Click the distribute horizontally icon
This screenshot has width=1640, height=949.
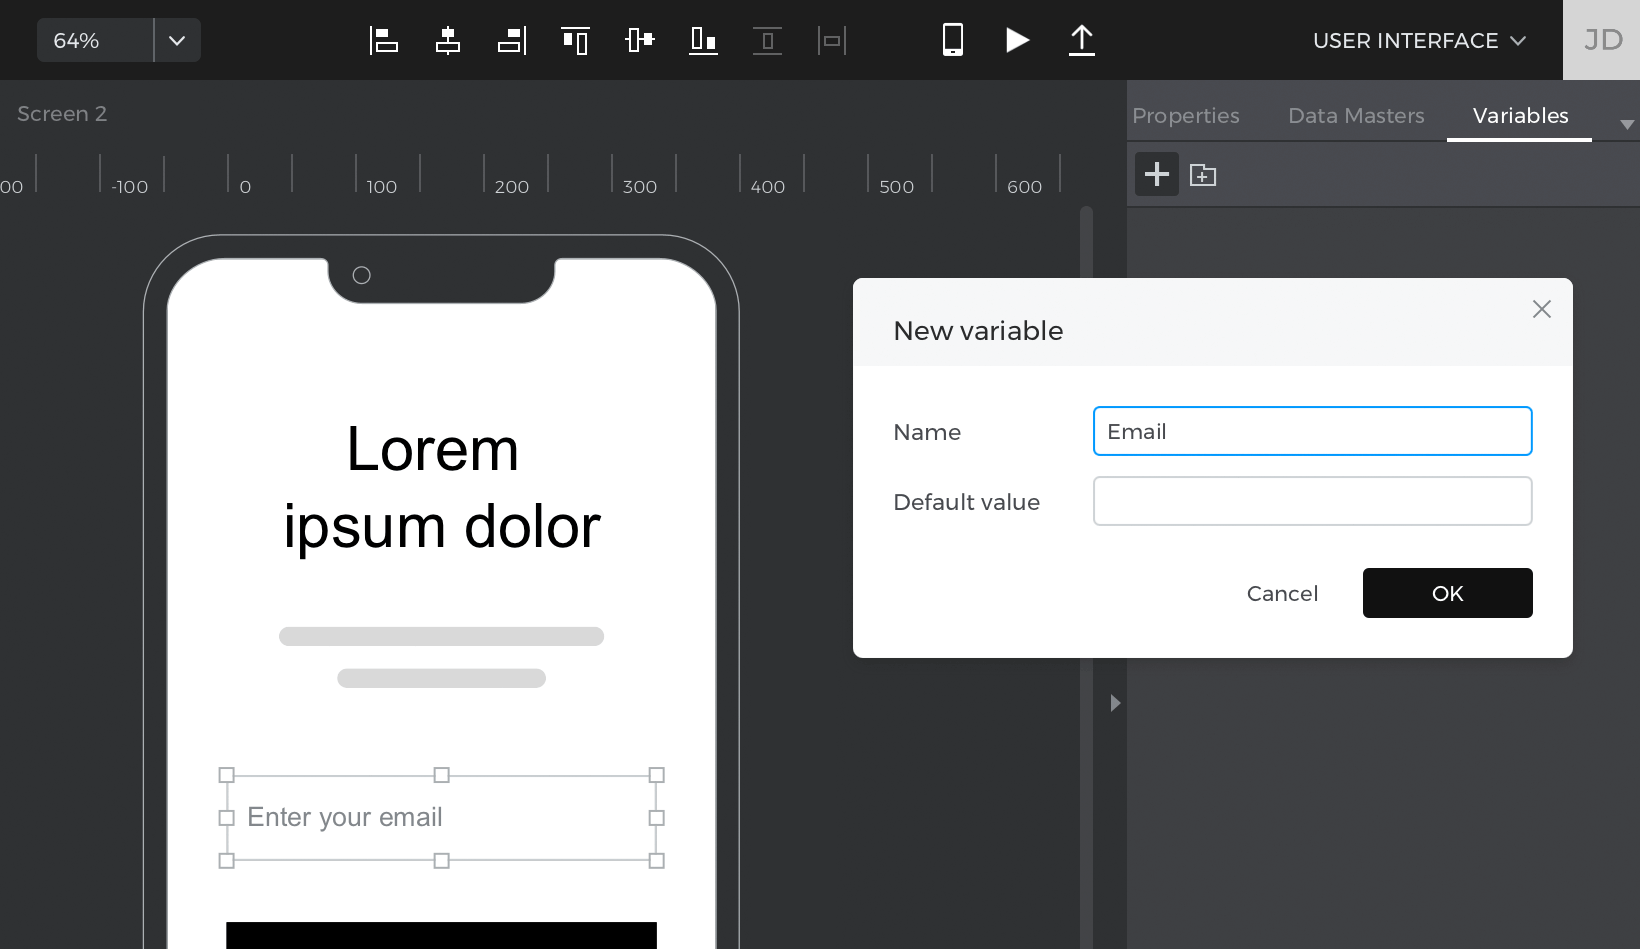tap(831, 40)
